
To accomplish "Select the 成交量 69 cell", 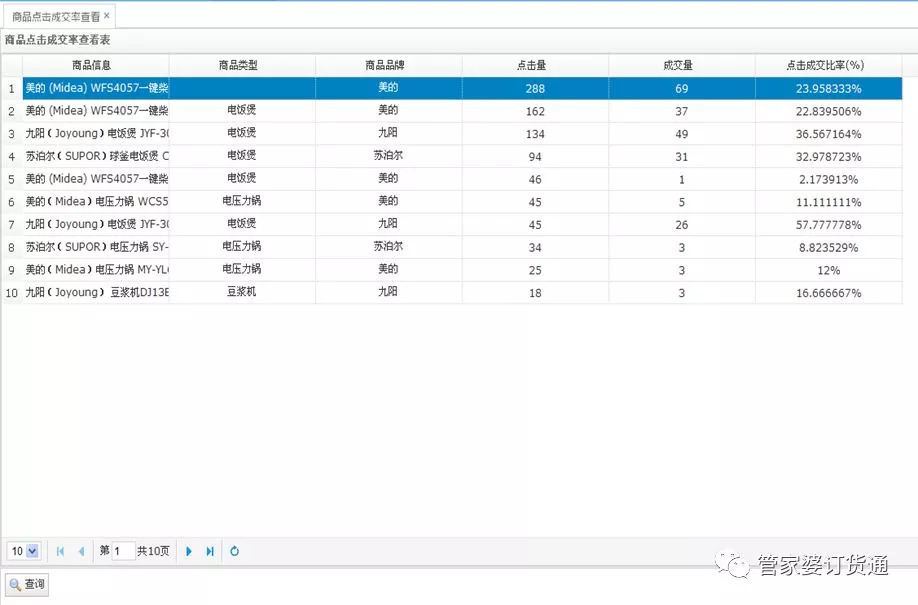I will (x=681, y=88).
